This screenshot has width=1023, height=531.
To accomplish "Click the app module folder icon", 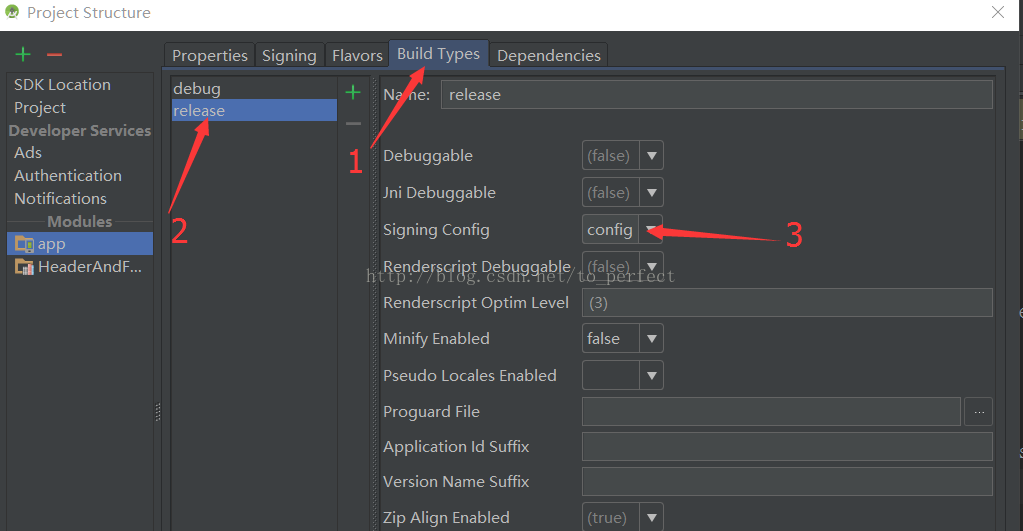I will point(24,244).
